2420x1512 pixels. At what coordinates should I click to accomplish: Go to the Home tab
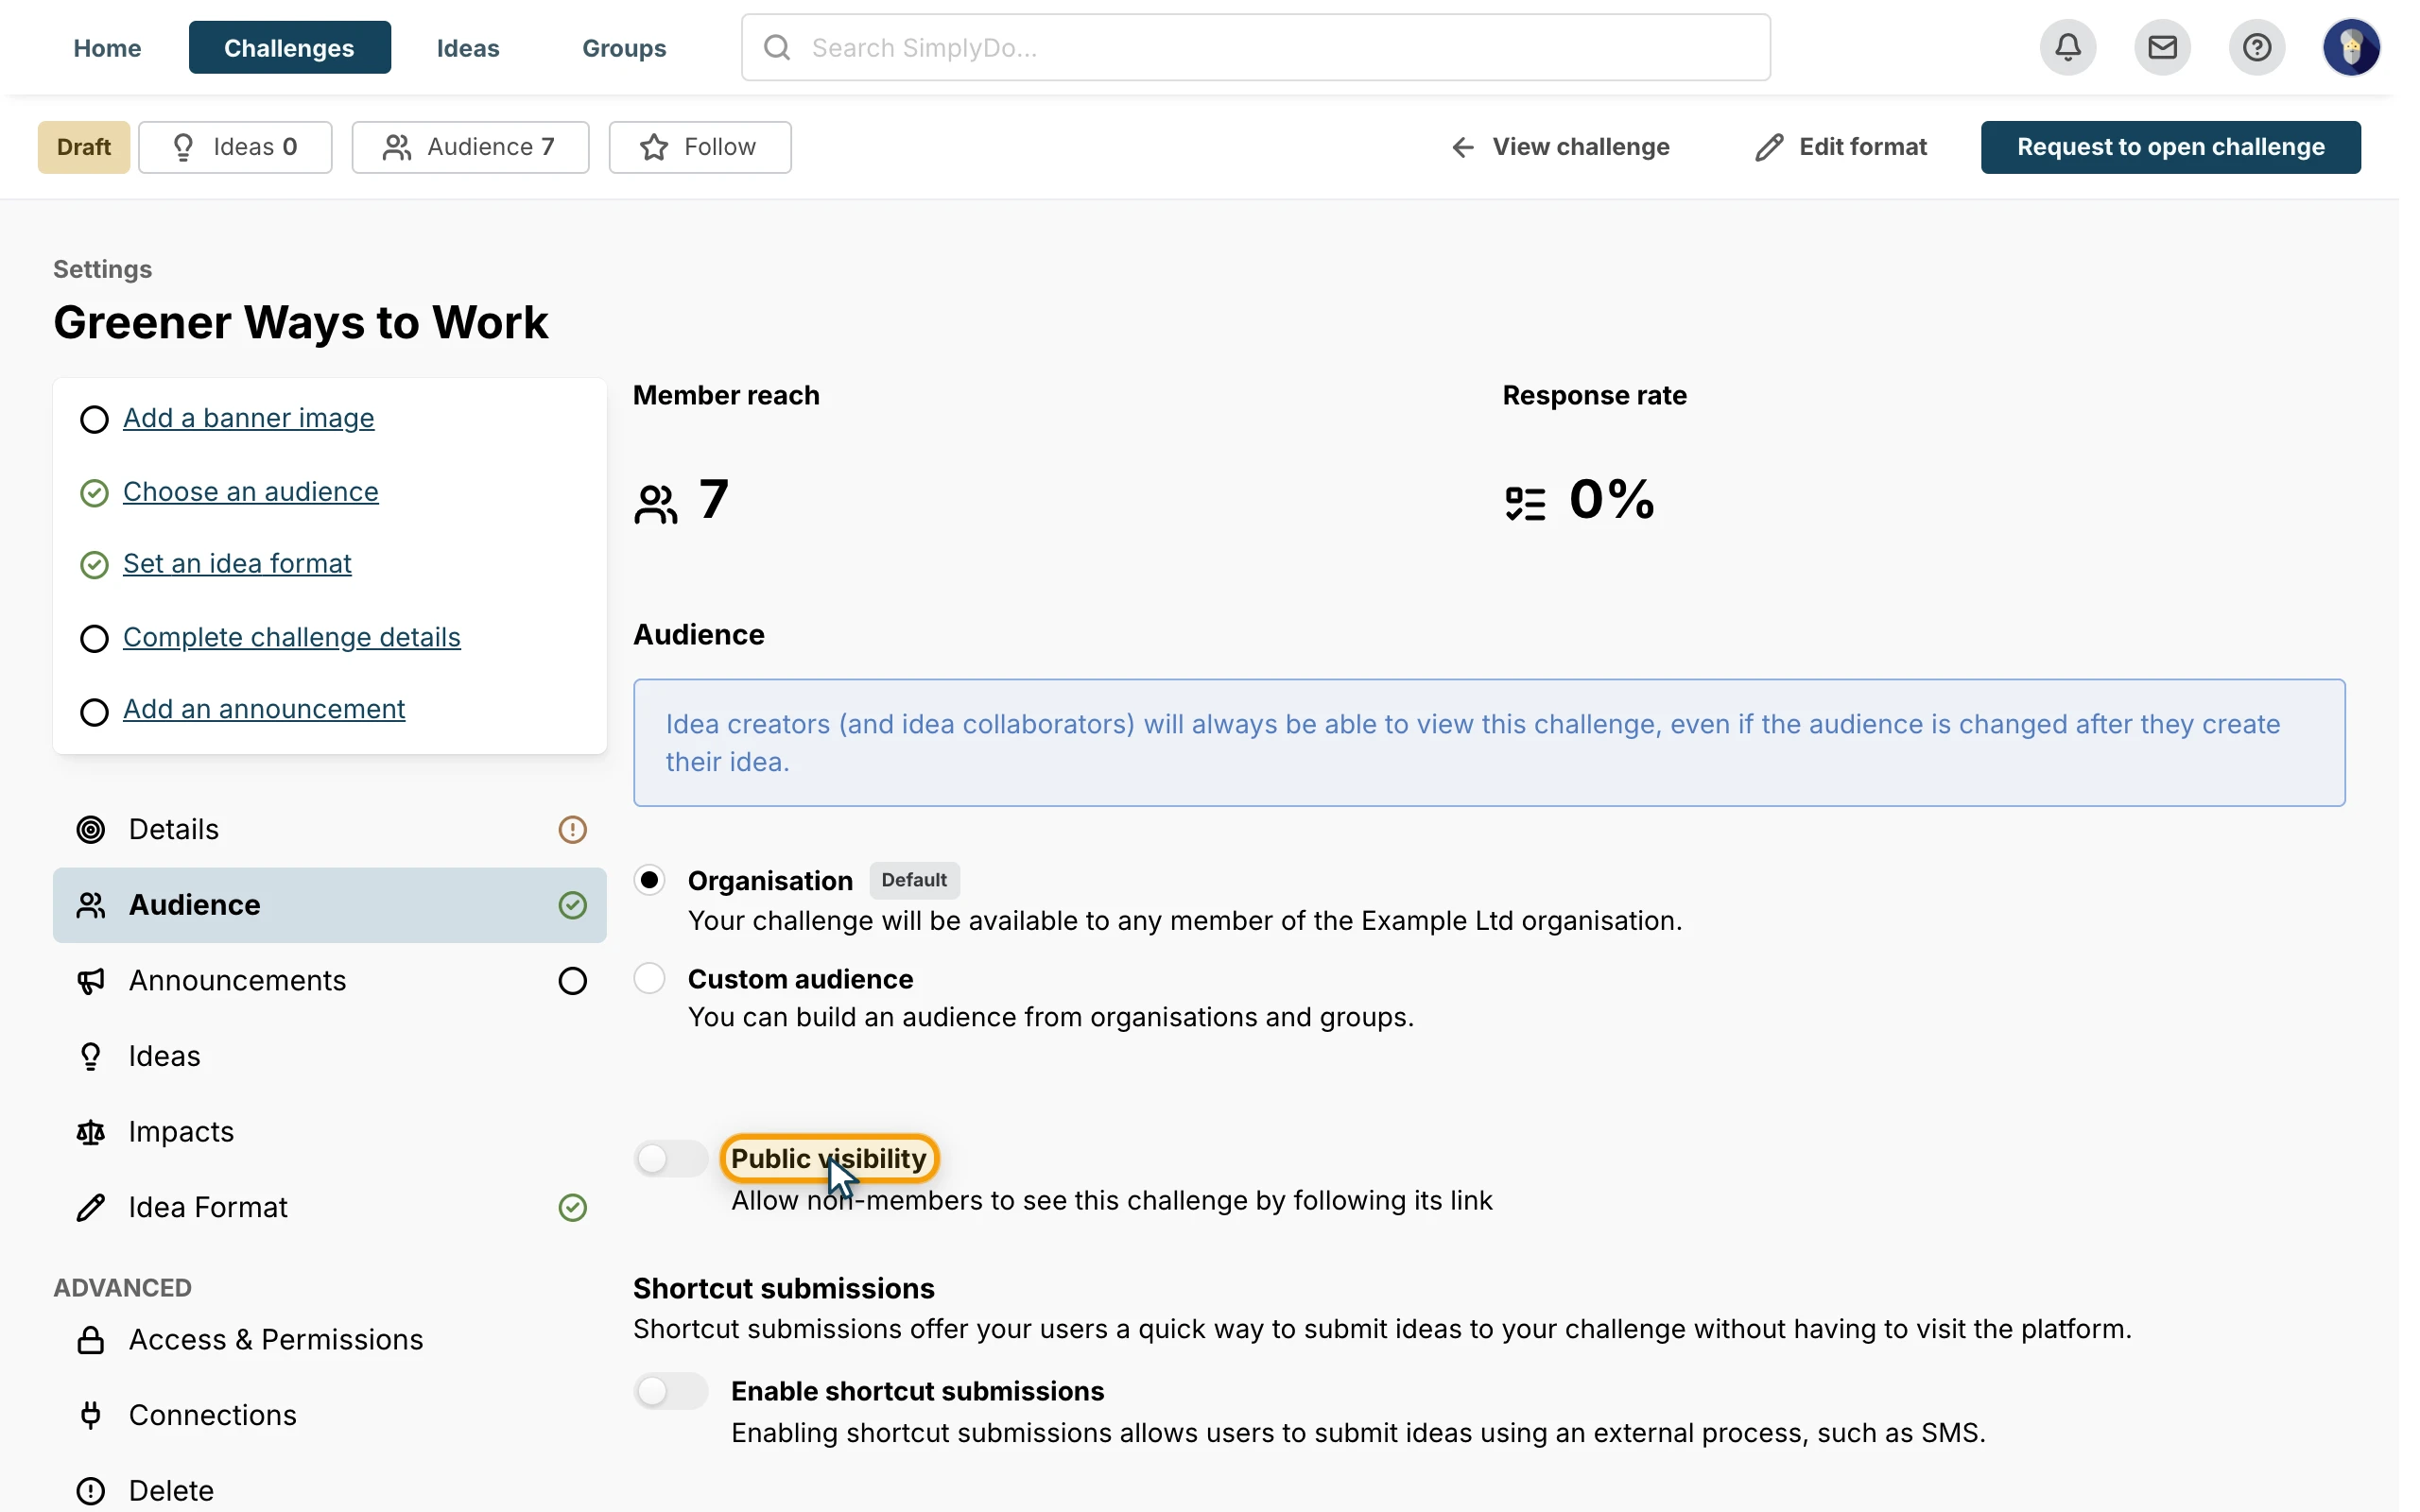tap(107, 47)
